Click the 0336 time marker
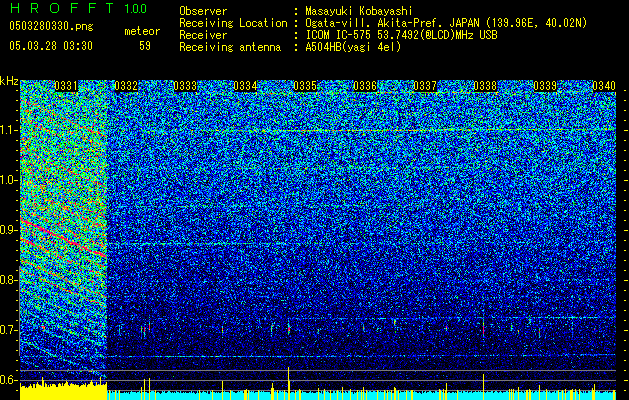This screenshot has width=629, height=400. pyautogui.click(x=365, y=86)
